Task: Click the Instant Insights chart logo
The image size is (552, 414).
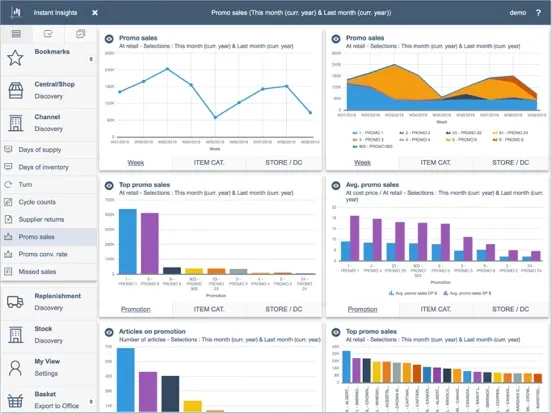Action: point(16,13)
